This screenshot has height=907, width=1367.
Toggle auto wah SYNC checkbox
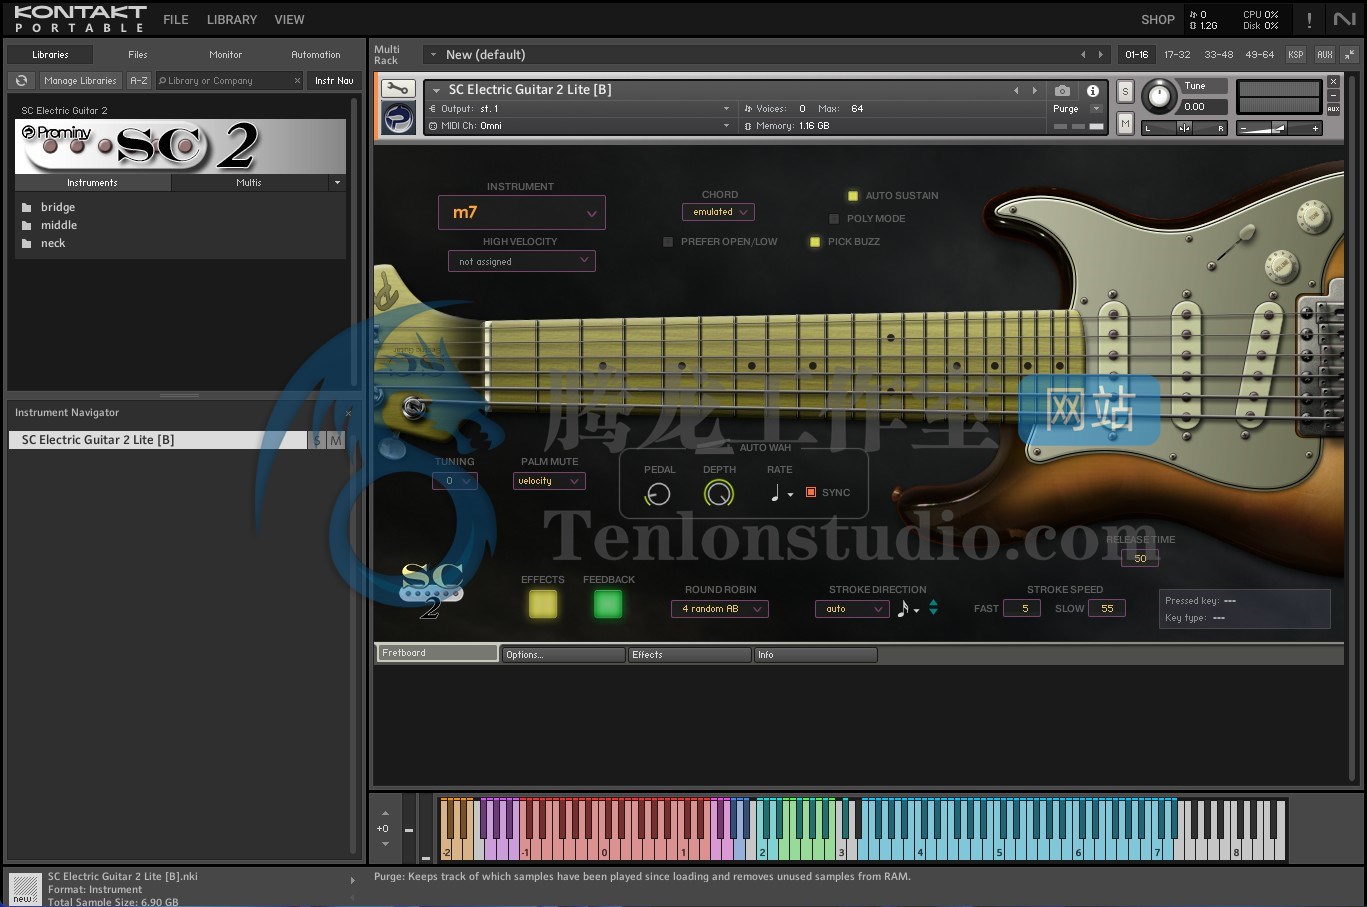(811, 492)
